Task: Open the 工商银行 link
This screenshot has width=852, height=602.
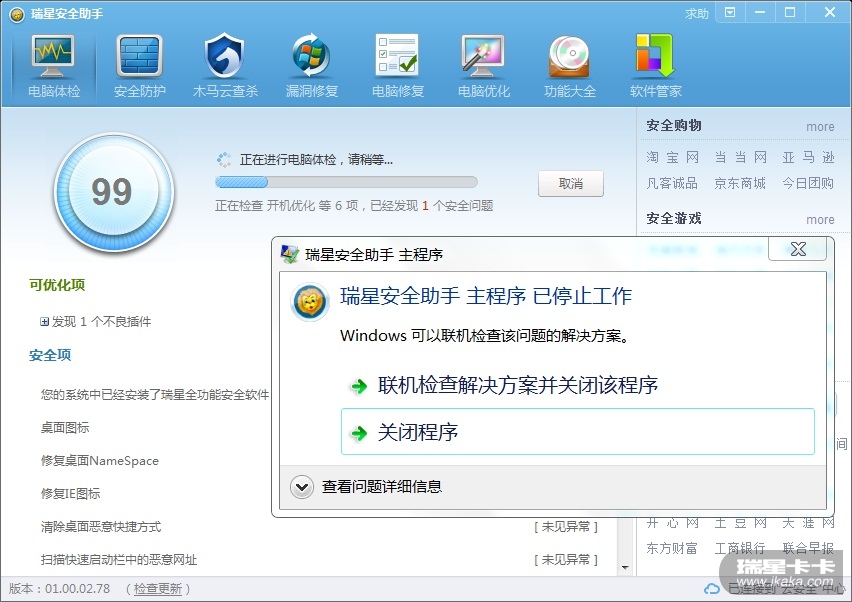Action: pyautogui.click(x=740, y=548)
